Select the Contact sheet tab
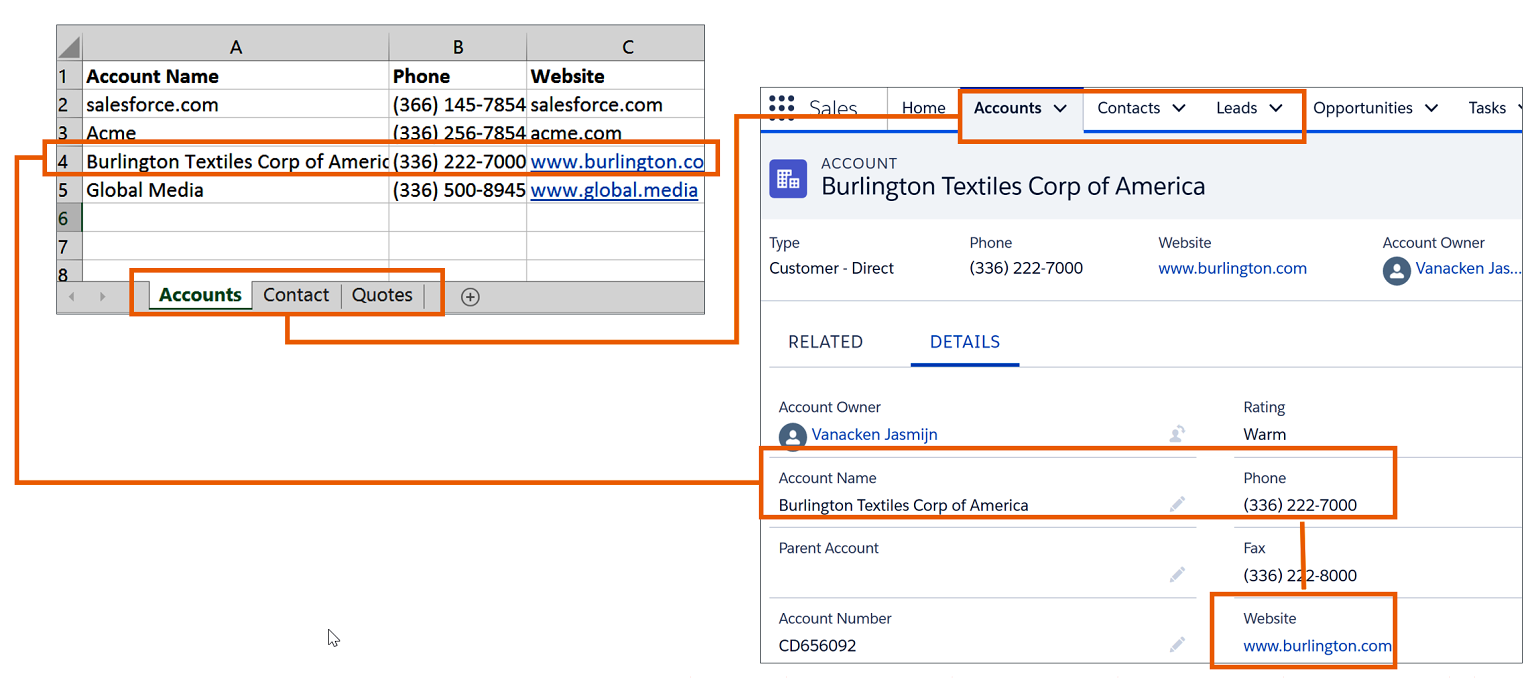The height and width of the screenshot is (682, 1539). [x=296, y=295]
